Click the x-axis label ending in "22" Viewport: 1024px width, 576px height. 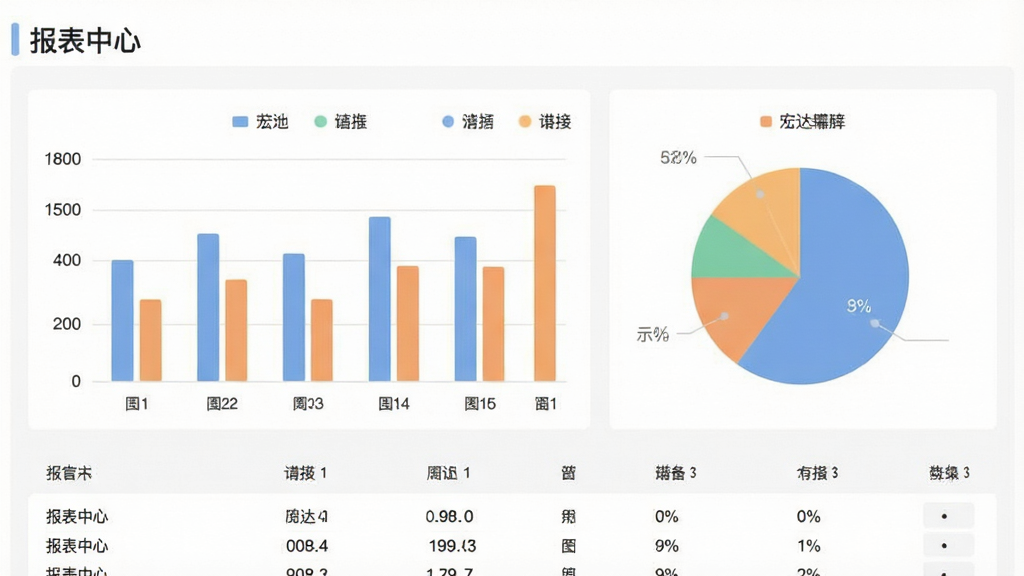coord(222,404)
